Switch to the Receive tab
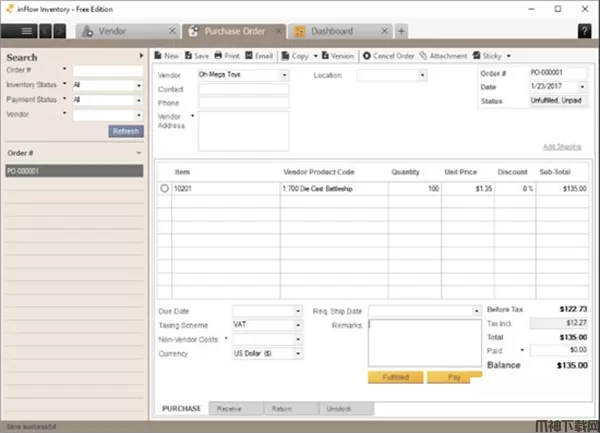Image resolution: width=600 pixels, height=433 pixels. [229, 409]
